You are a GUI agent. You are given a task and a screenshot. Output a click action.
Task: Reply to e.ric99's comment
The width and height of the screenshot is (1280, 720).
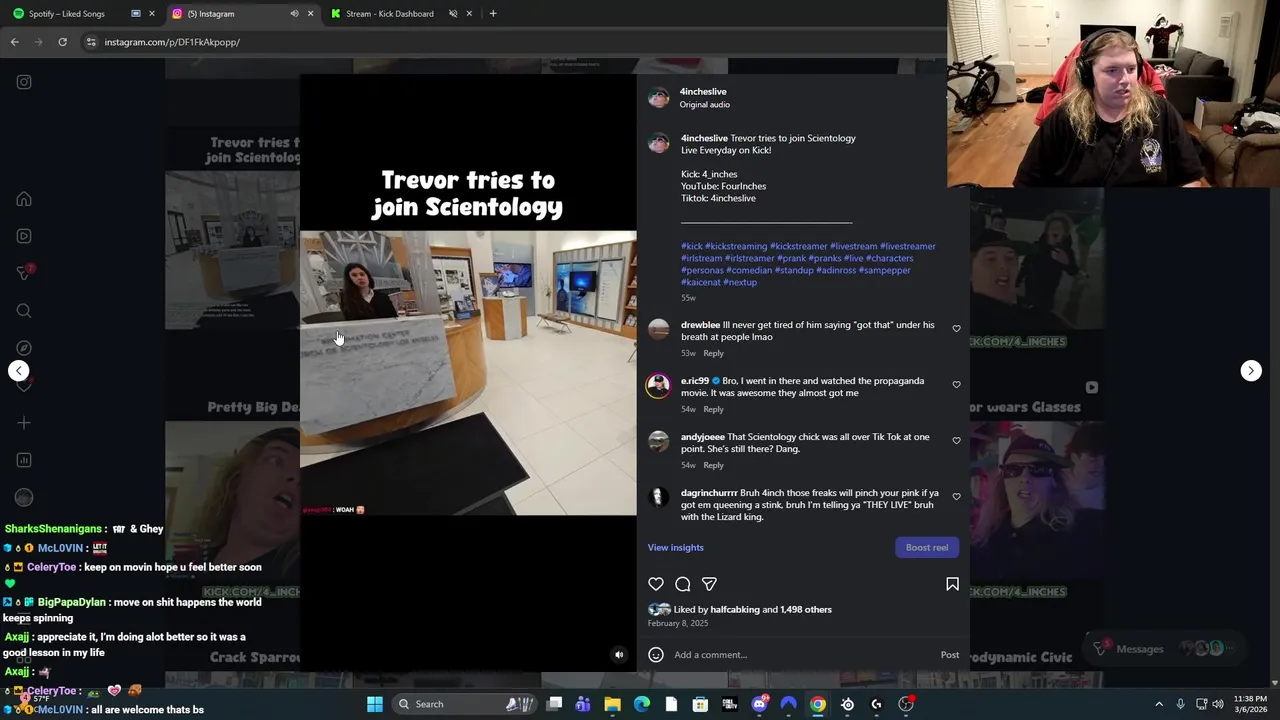(713, 409)
